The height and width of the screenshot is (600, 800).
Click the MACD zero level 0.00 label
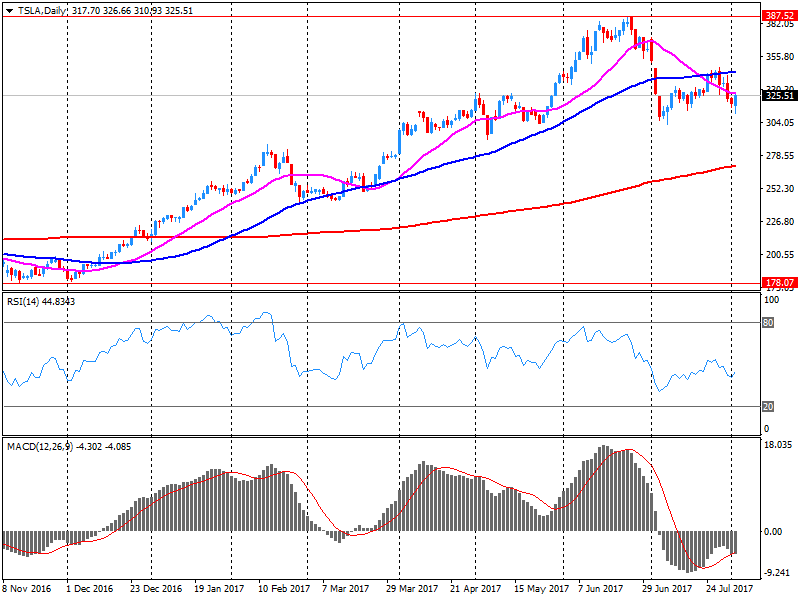pyautogui.click(x=773, y=532)
